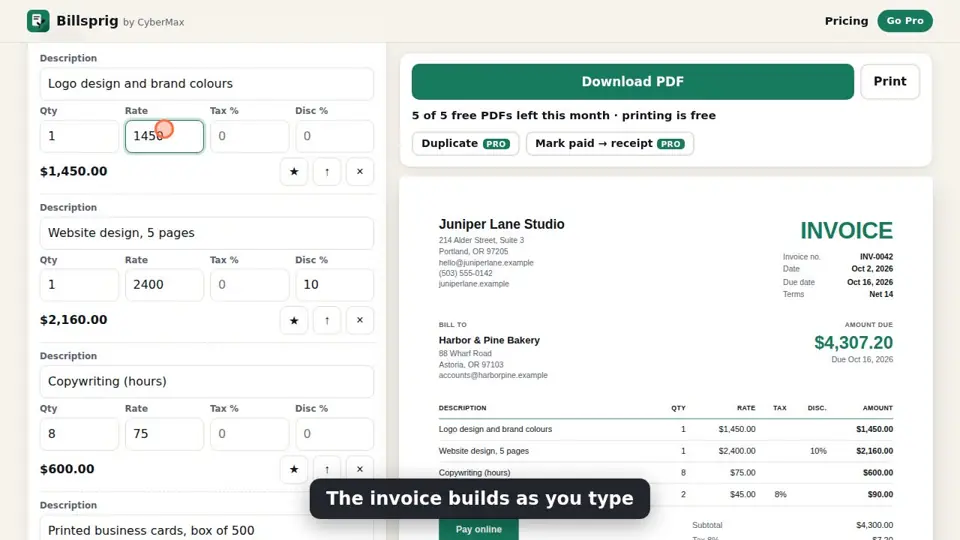The width and height of the screenshot is (960, 540).
Task: Star the Copywriting (hours) line item
Action: 294,469
